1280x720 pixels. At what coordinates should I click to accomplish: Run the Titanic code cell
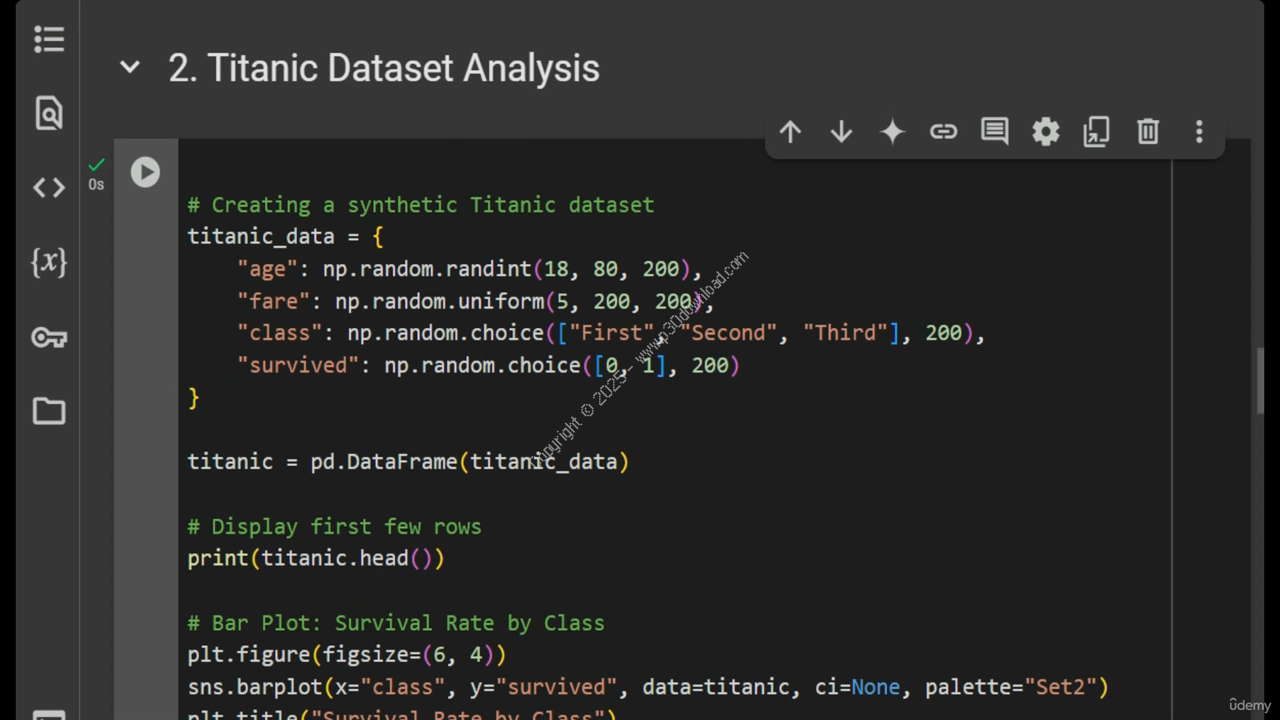pyautogui.click(x=145, y=172)
